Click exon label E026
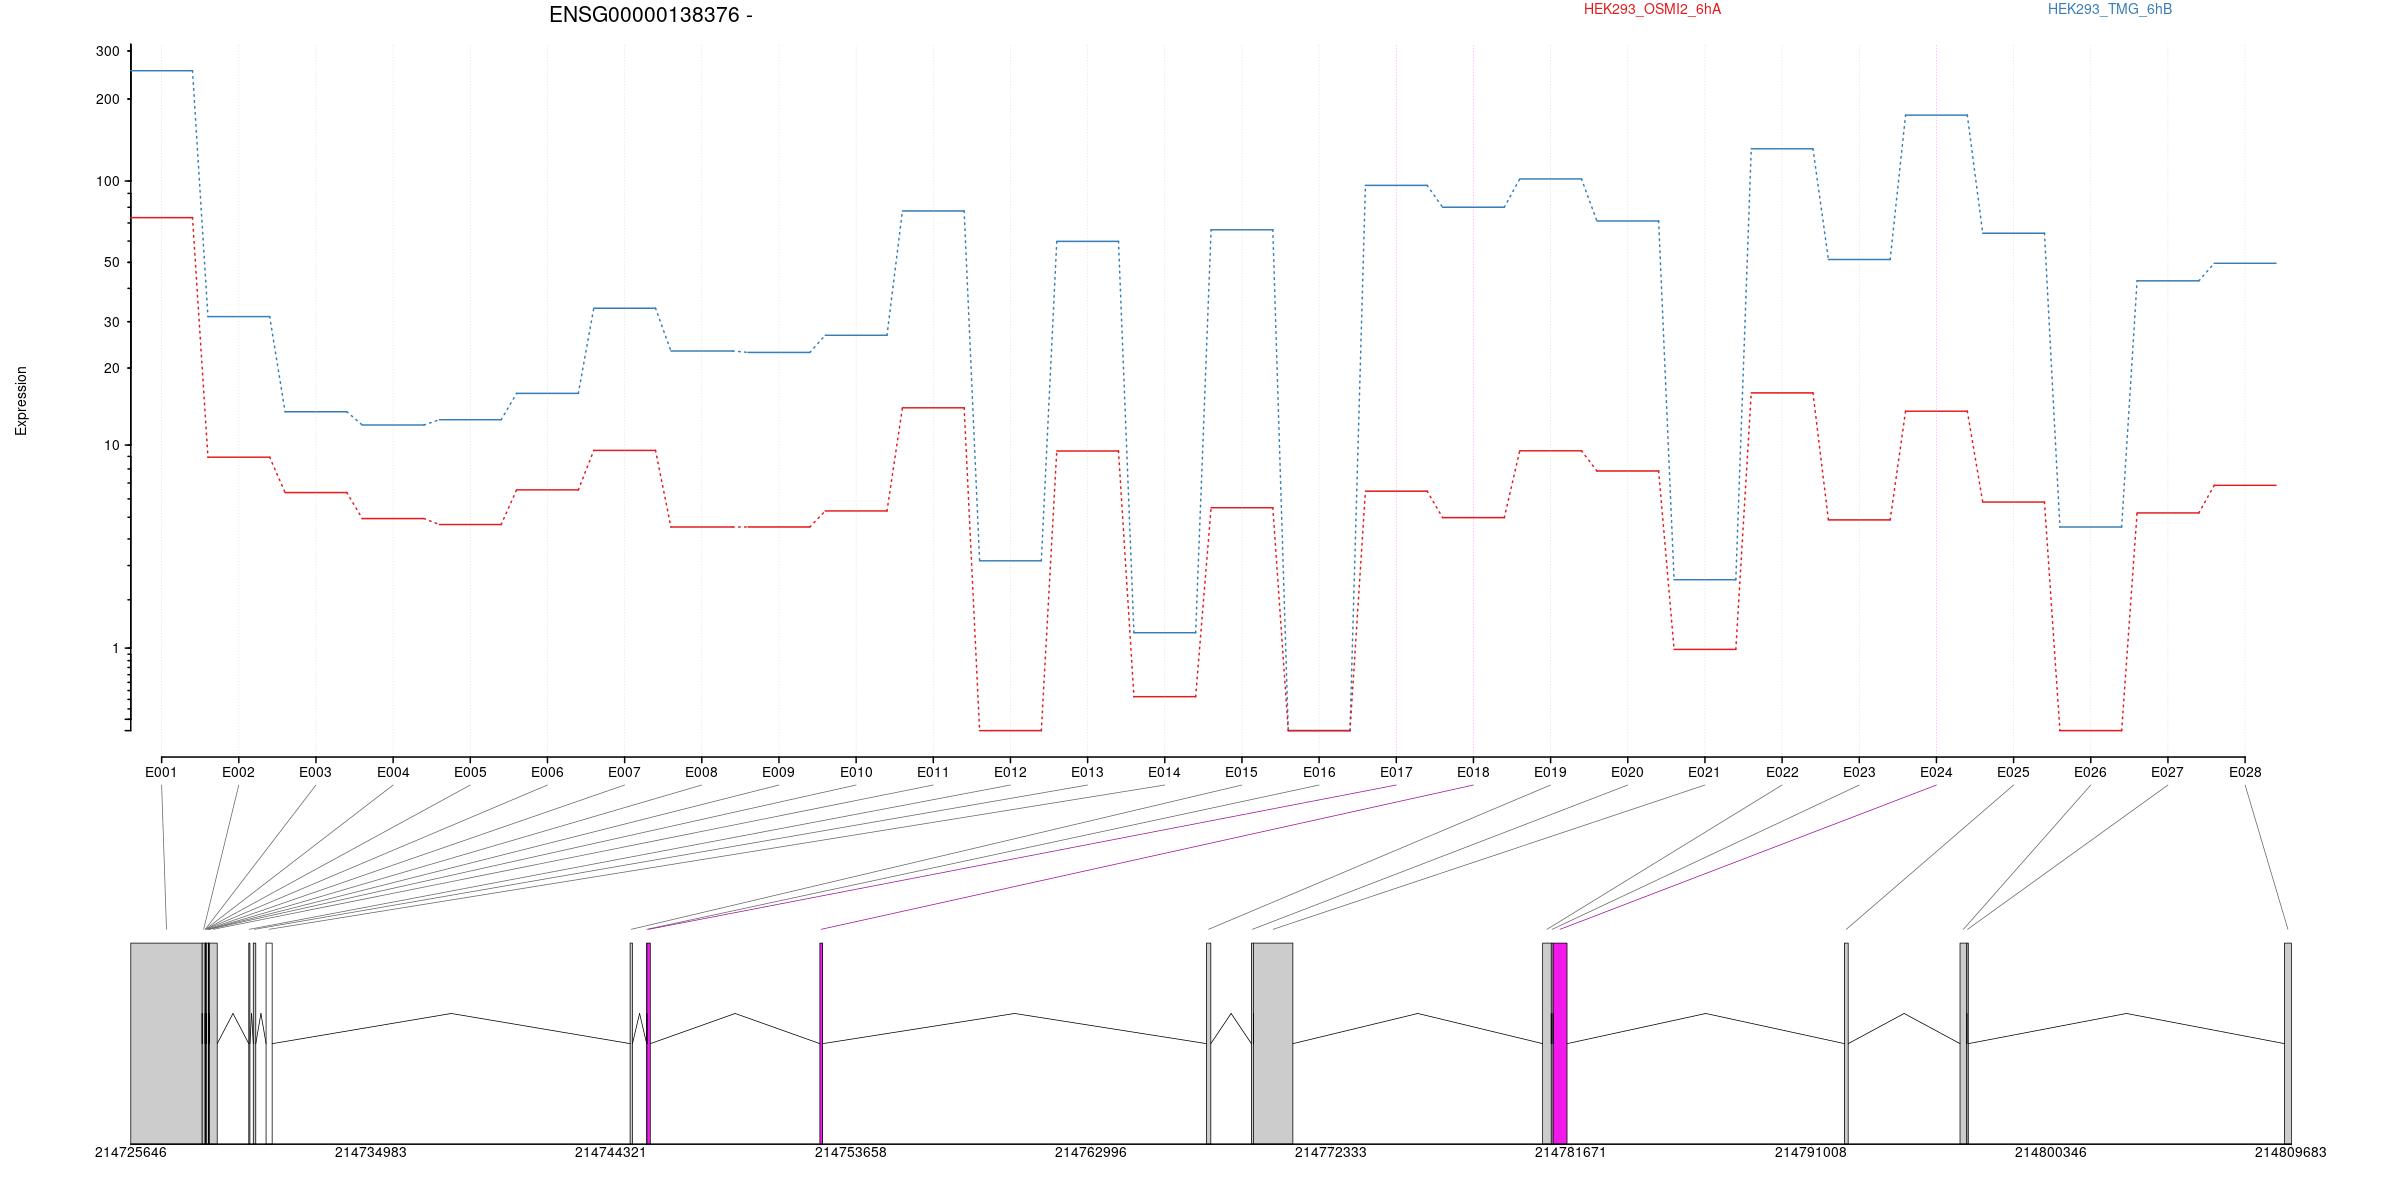The width and height of the screenshot is (2400, 1200). pos(2090,772)
